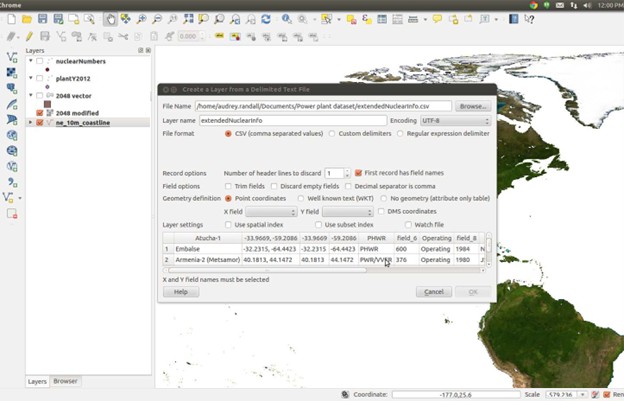Click the Cancel button
Viewport: 624px width, 401px height.
tap(434, 292)
